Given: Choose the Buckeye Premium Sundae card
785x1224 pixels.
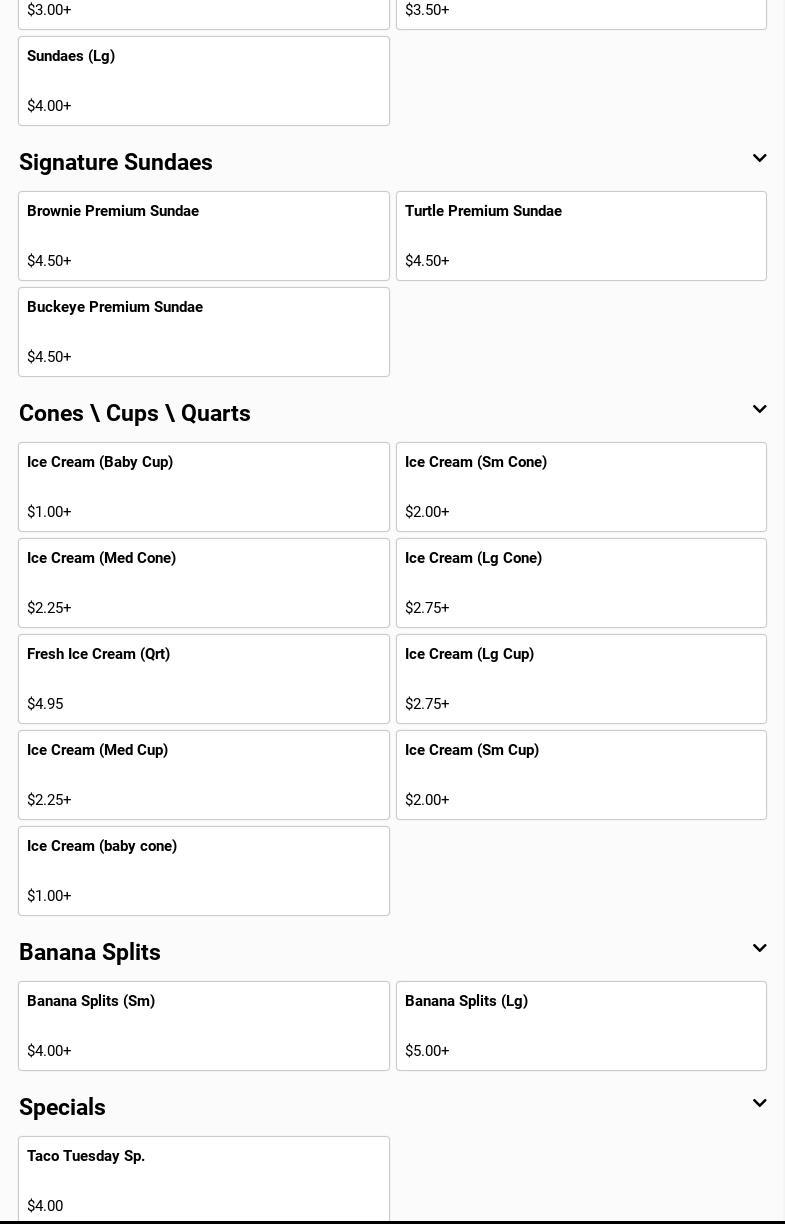Looking at the screenshot, I should click(203, 332).
